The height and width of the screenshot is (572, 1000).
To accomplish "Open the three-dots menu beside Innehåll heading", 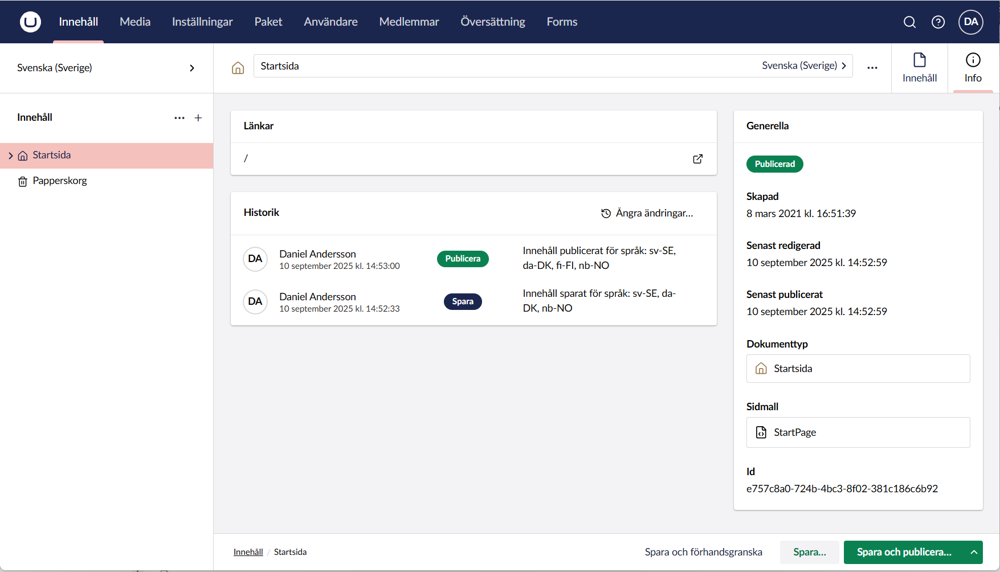I will point(179,118).
